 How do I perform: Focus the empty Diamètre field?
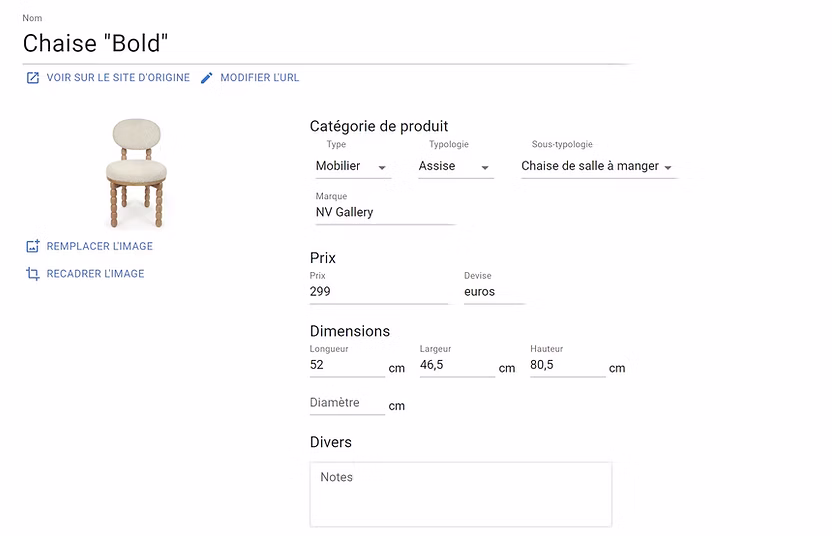[x=346, y=404]
